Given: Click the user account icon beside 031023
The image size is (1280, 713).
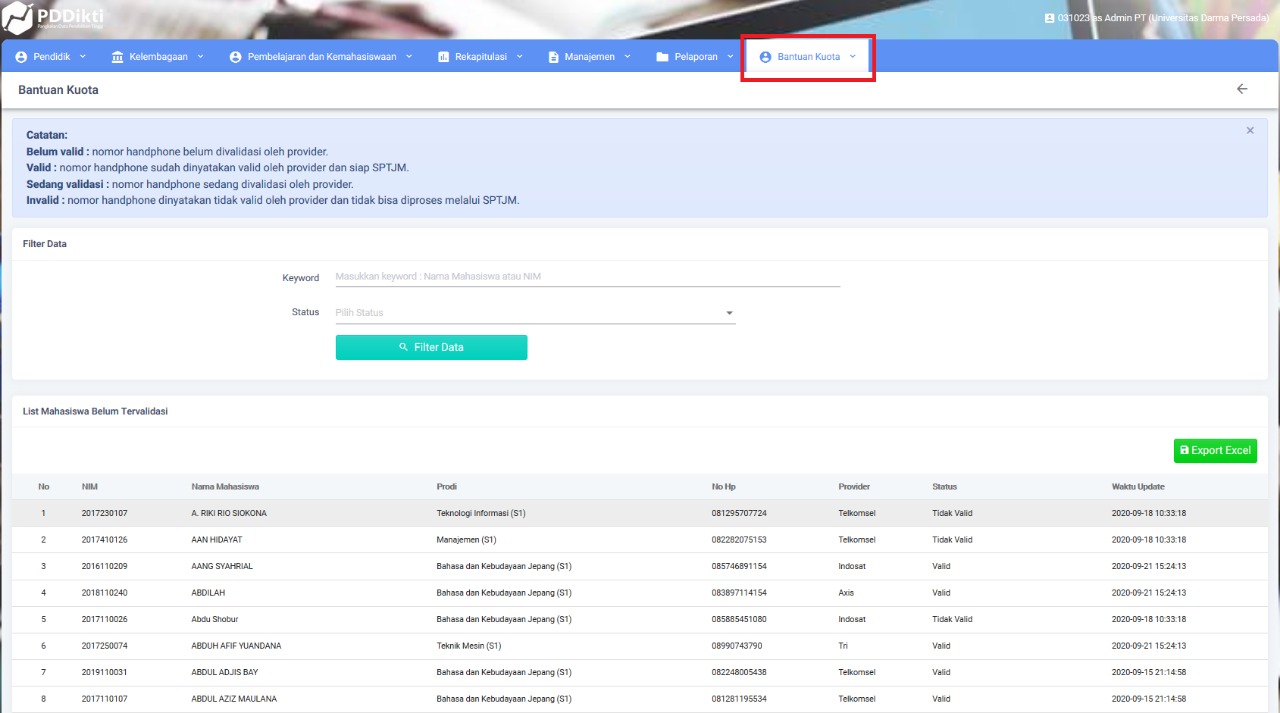Looking at the screenshot, I should click(1049, 18).
